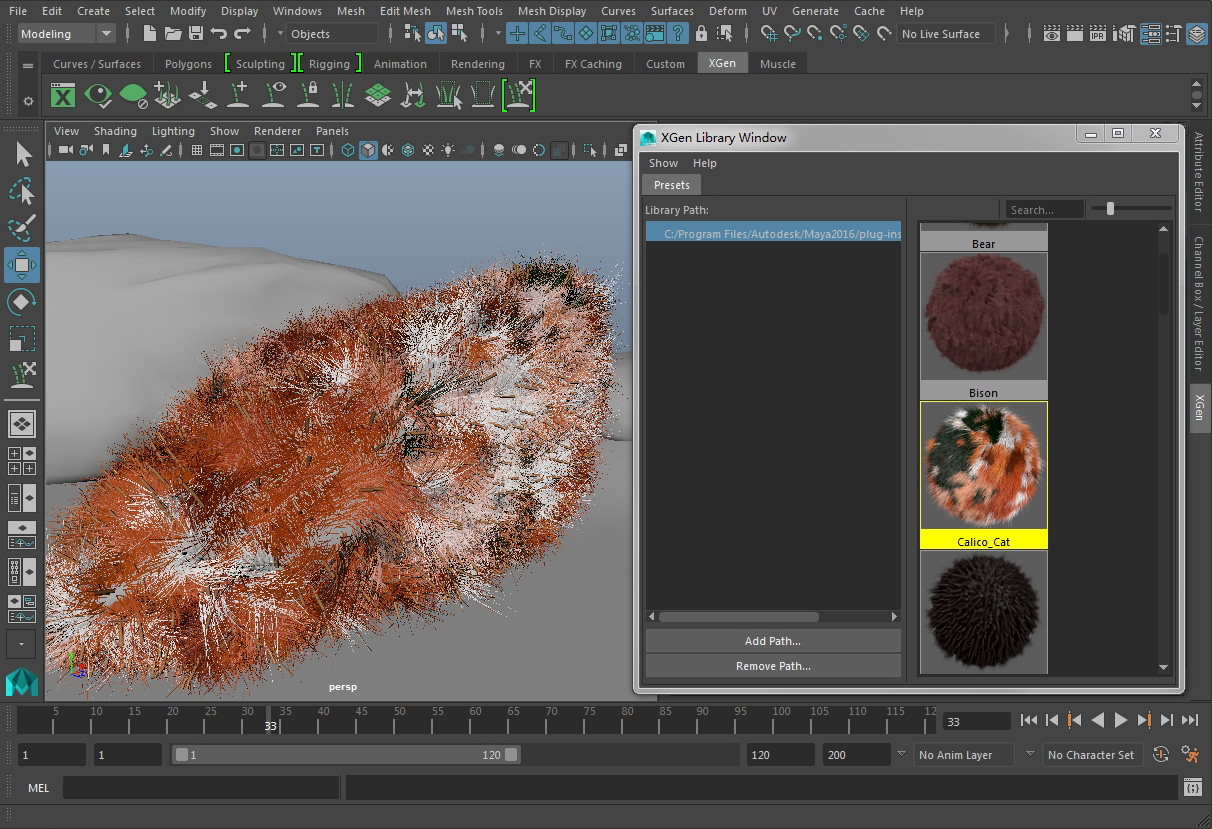Click the Add Path... button
1212x829 pixels.
point(772,641)
